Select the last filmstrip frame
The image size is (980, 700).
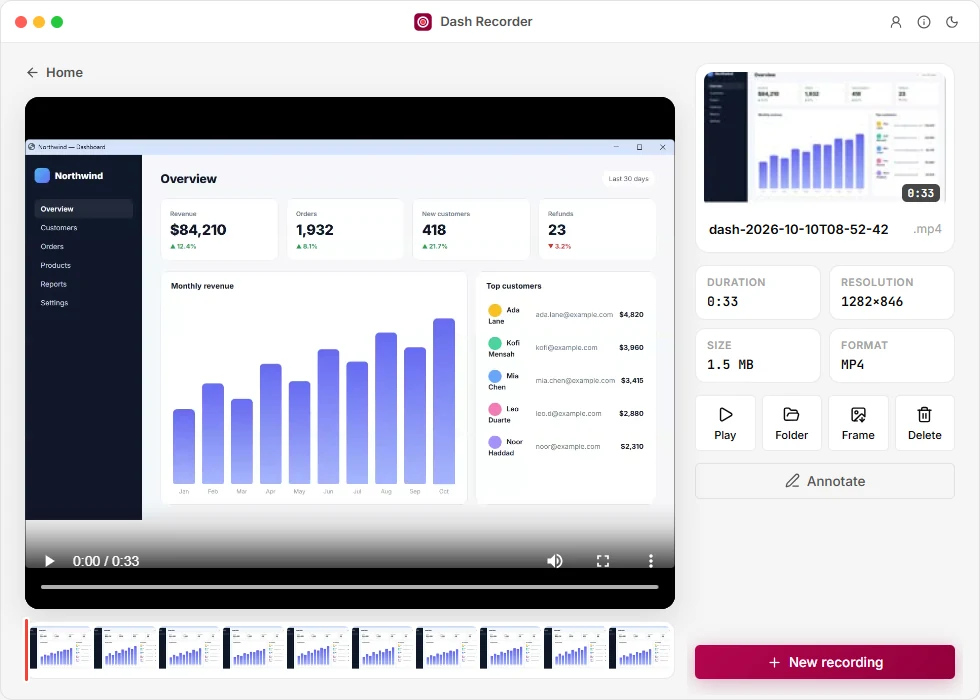640,648
